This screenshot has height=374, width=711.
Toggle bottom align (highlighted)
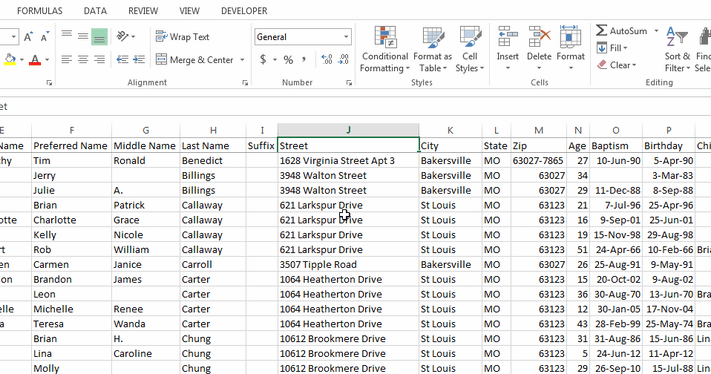(x=99, y=36)
